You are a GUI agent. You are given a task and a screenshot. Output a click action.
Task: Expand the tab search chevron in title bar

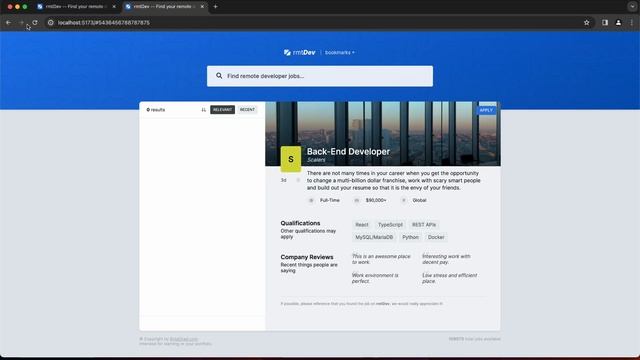(x=632, y=7)
